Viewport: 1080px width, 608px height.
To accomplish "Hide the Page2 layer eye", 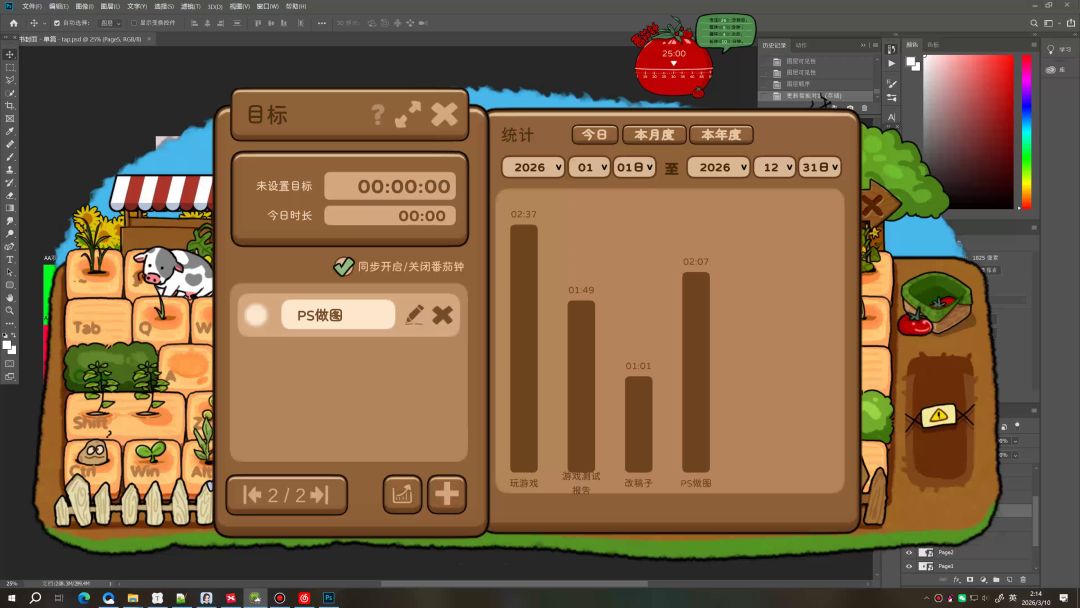I will pos(908,552).
